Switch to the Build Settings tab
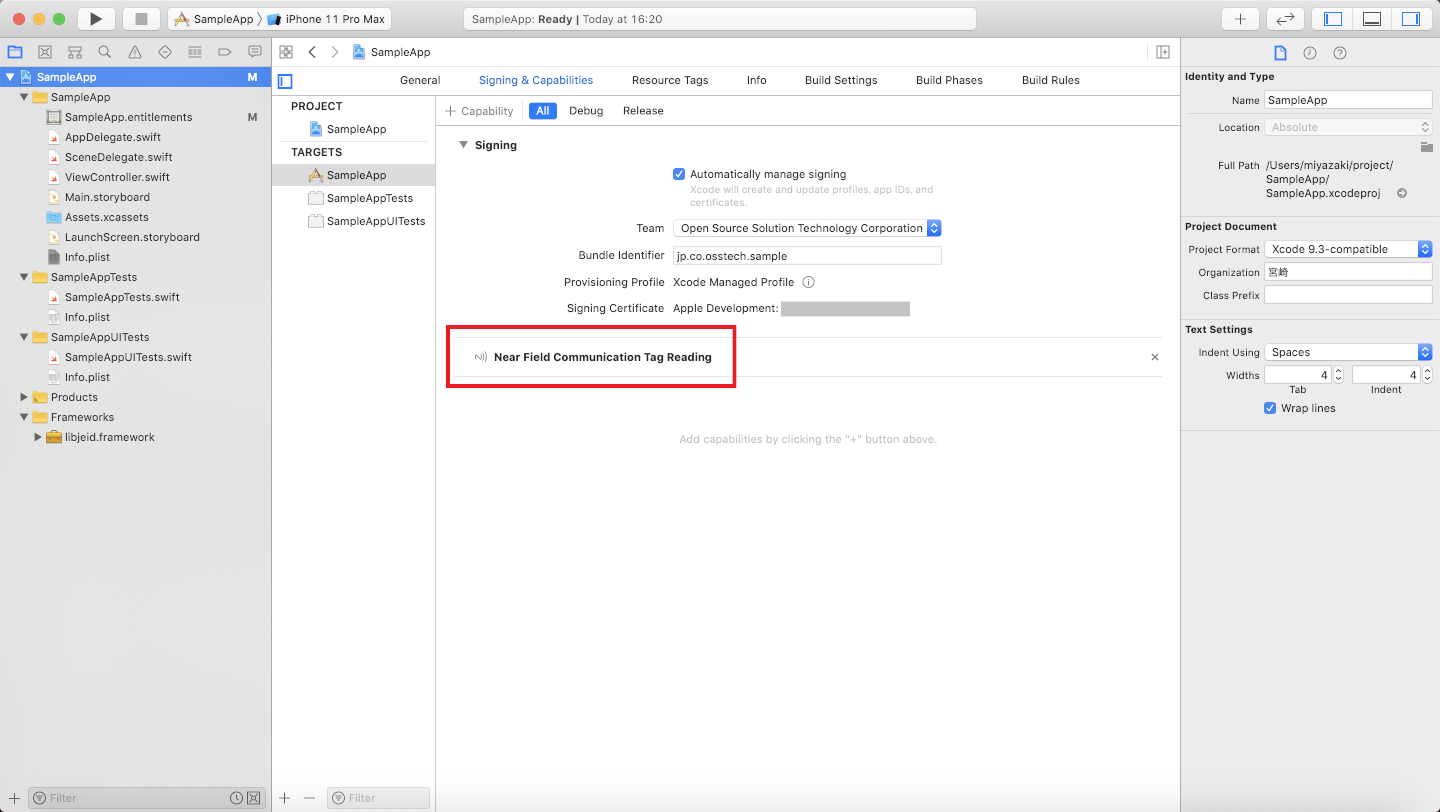 coord(841,80)
